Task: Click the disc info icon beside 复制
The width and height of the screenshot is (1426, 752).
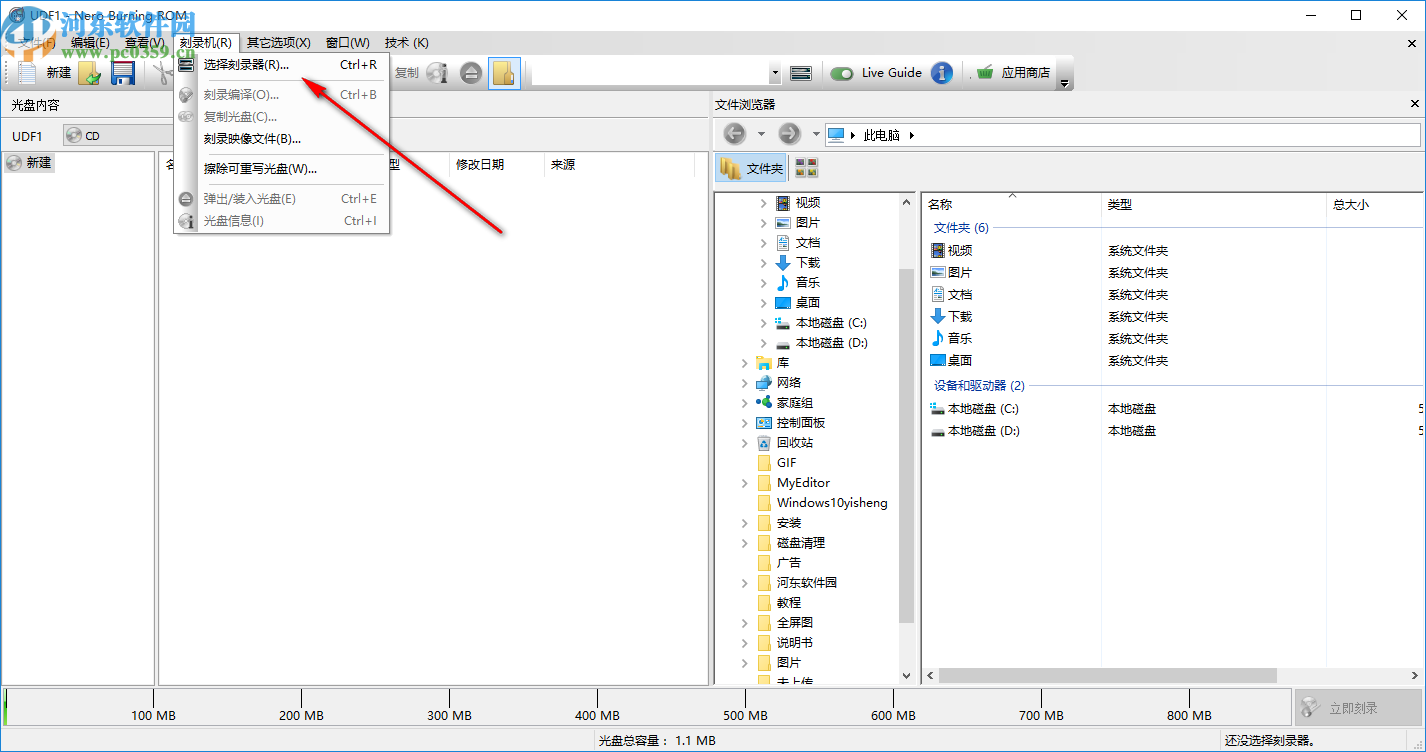Action: (437, 73)
